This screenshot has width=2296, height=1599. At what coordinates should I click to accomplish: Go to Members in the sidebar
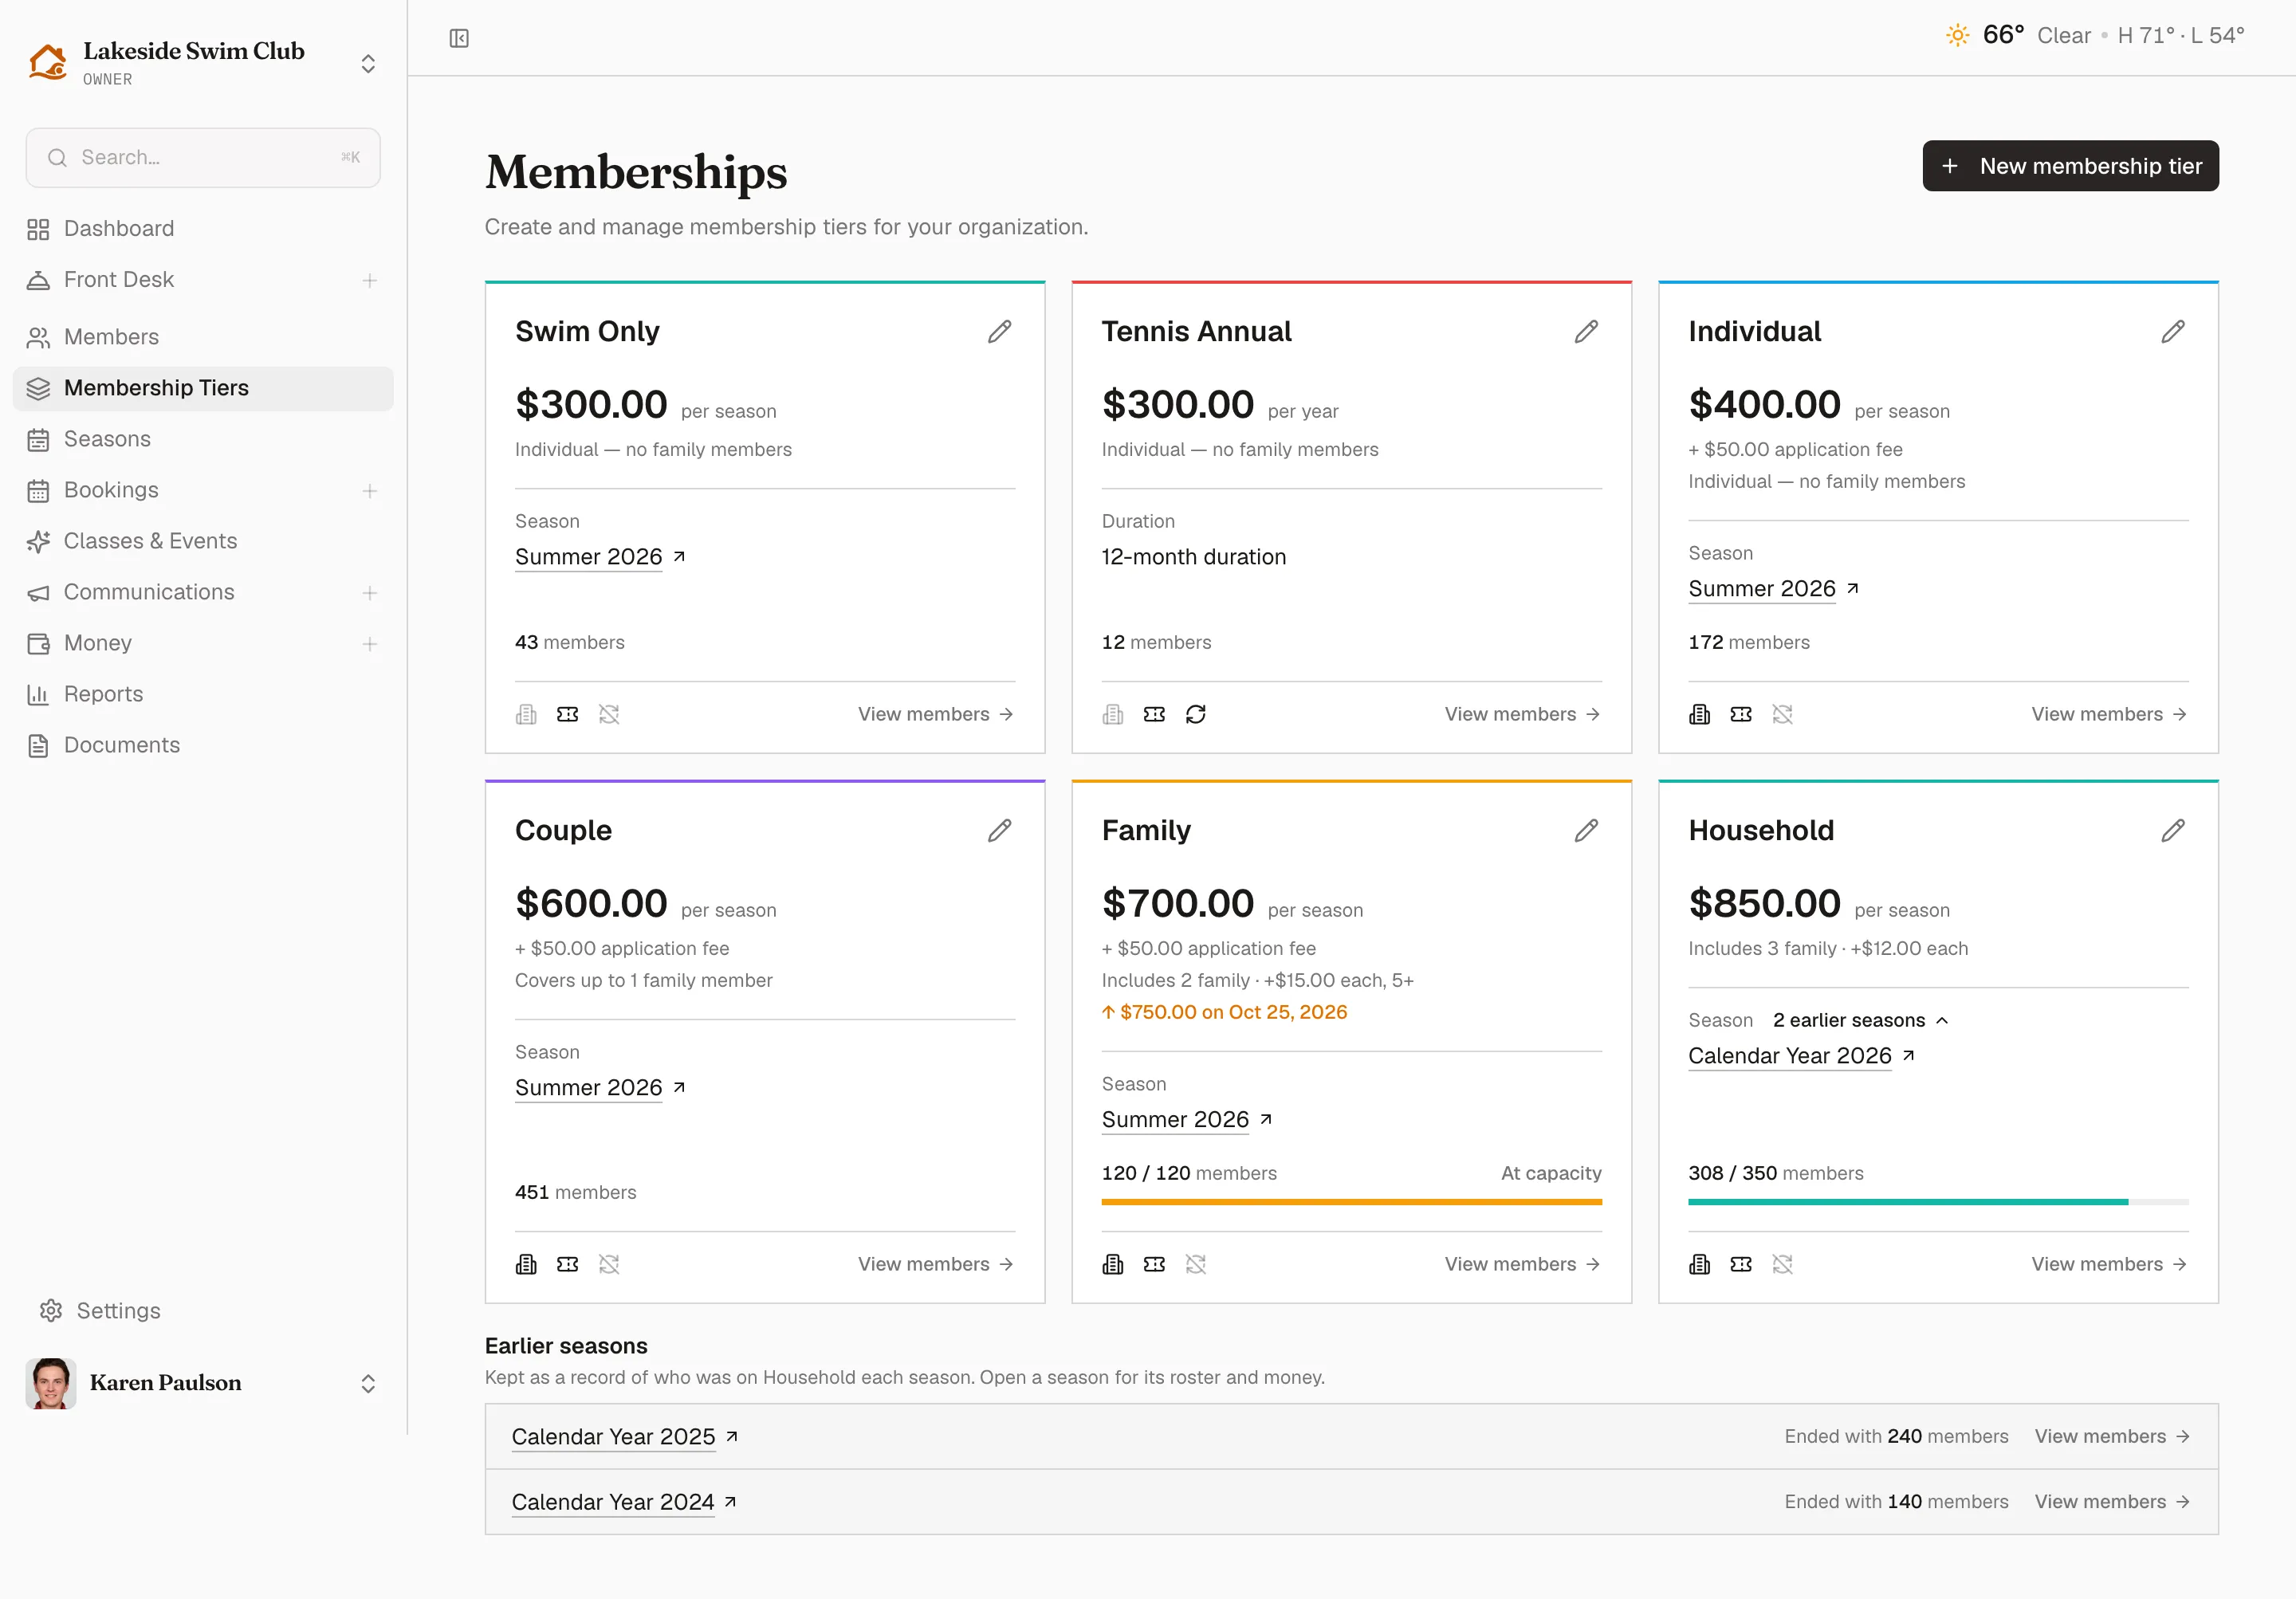click(x=203, y=337)
